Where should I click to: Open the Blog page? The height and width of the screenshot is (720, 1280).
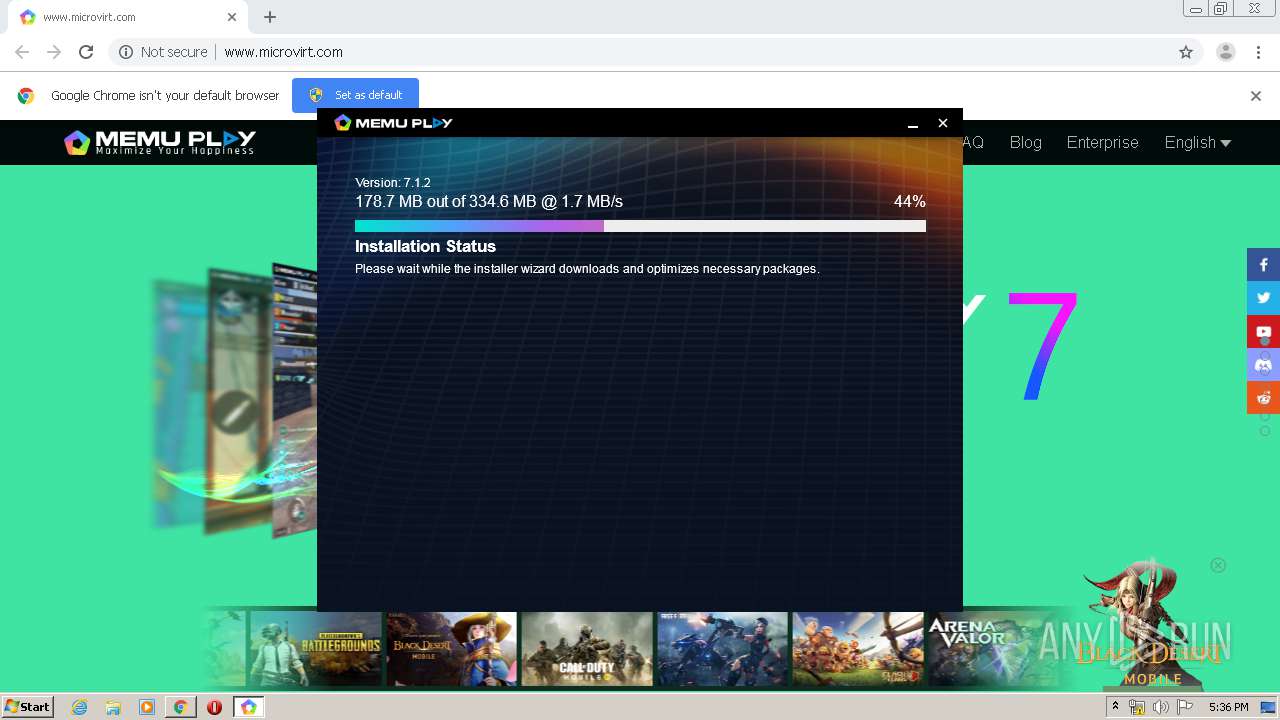point(1025,142)
